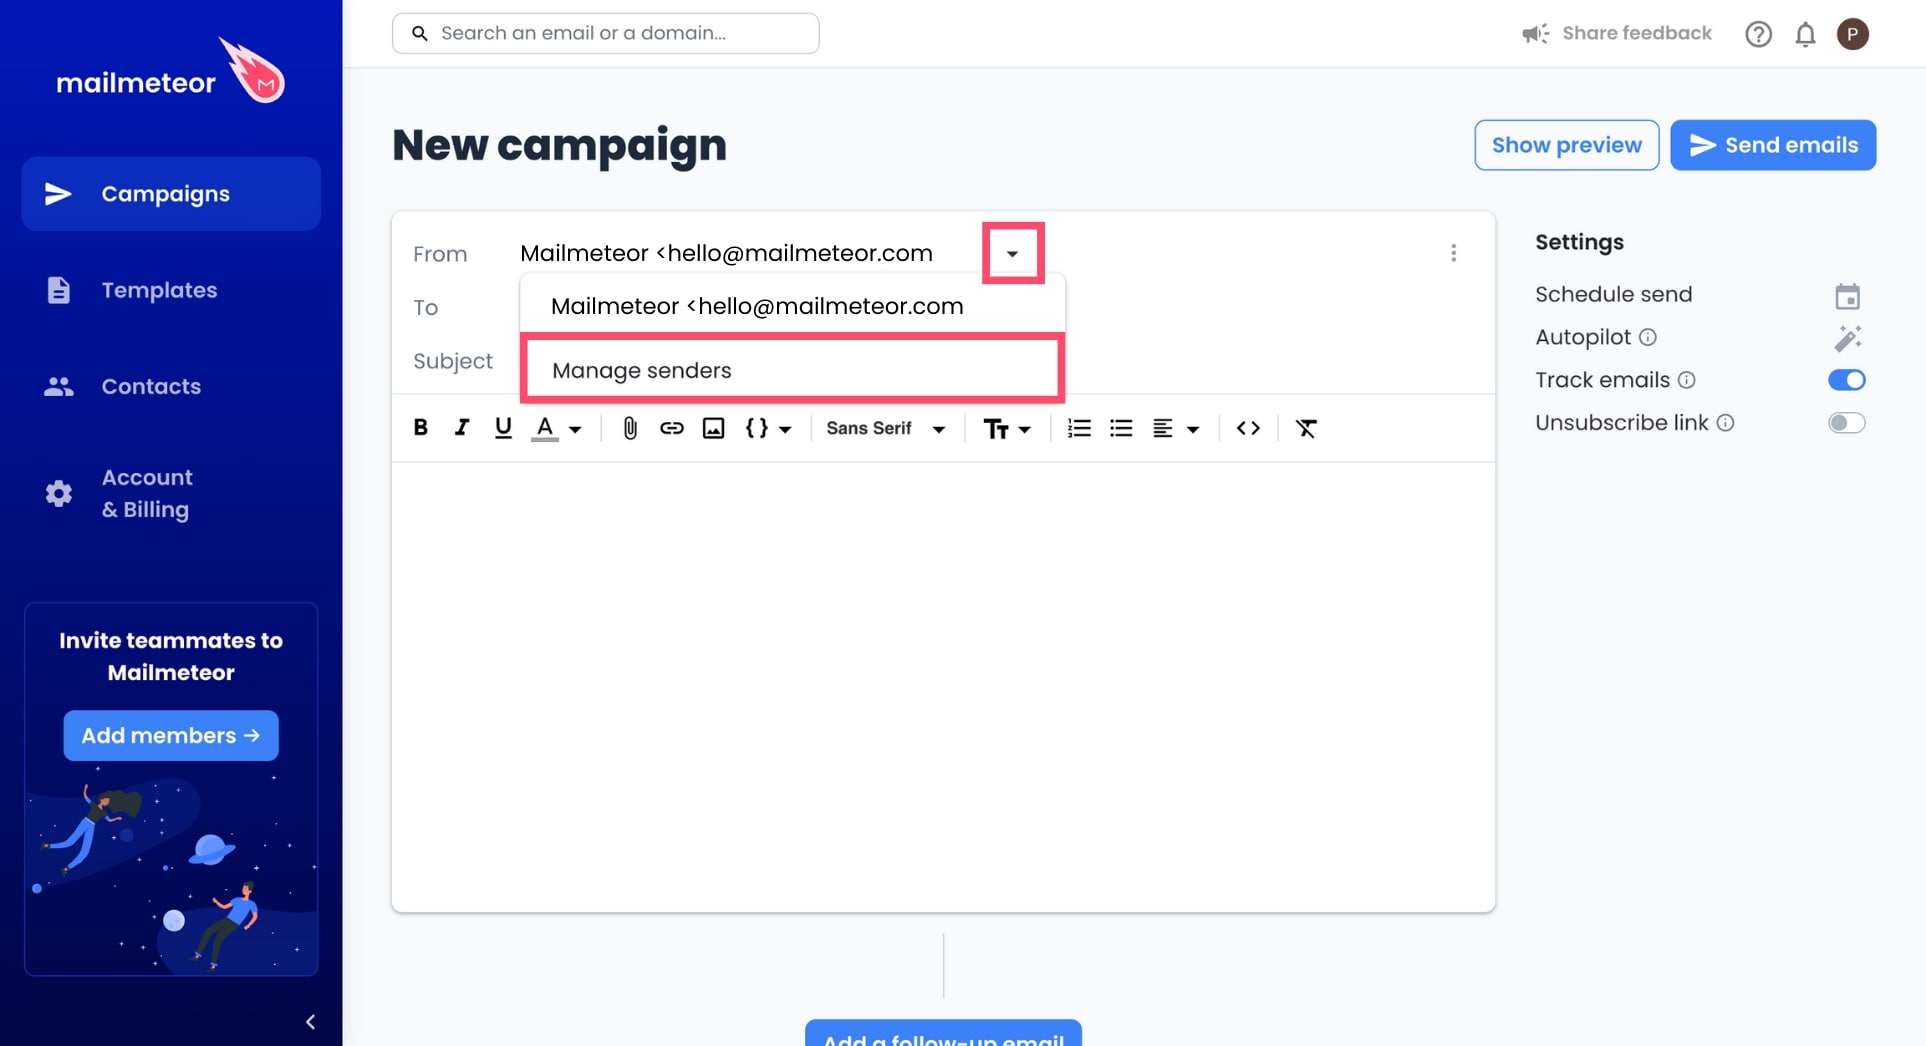This screenshot has width=1926, height=1046.
Task: Apply italic formatting
Action: tap(461, 428)
